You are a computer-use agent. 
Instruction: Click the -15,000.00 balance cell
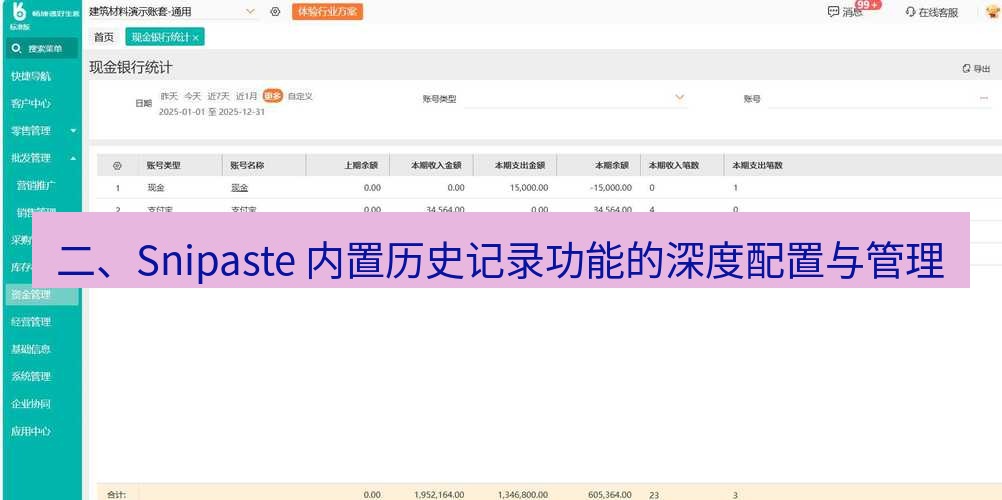pyautogui.click(x=610, y=188)
